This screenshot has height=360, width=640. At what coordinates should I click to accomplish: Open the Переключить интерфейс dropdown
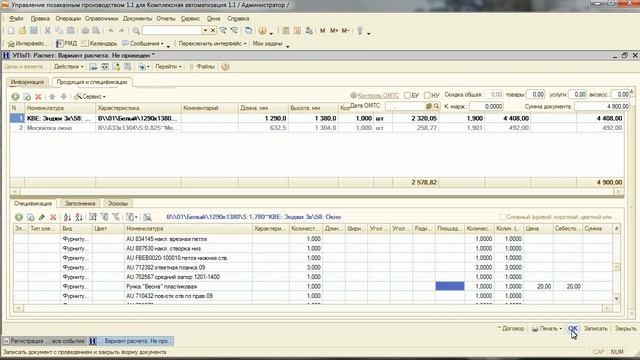pyautogui.click(x=213, y=43)
